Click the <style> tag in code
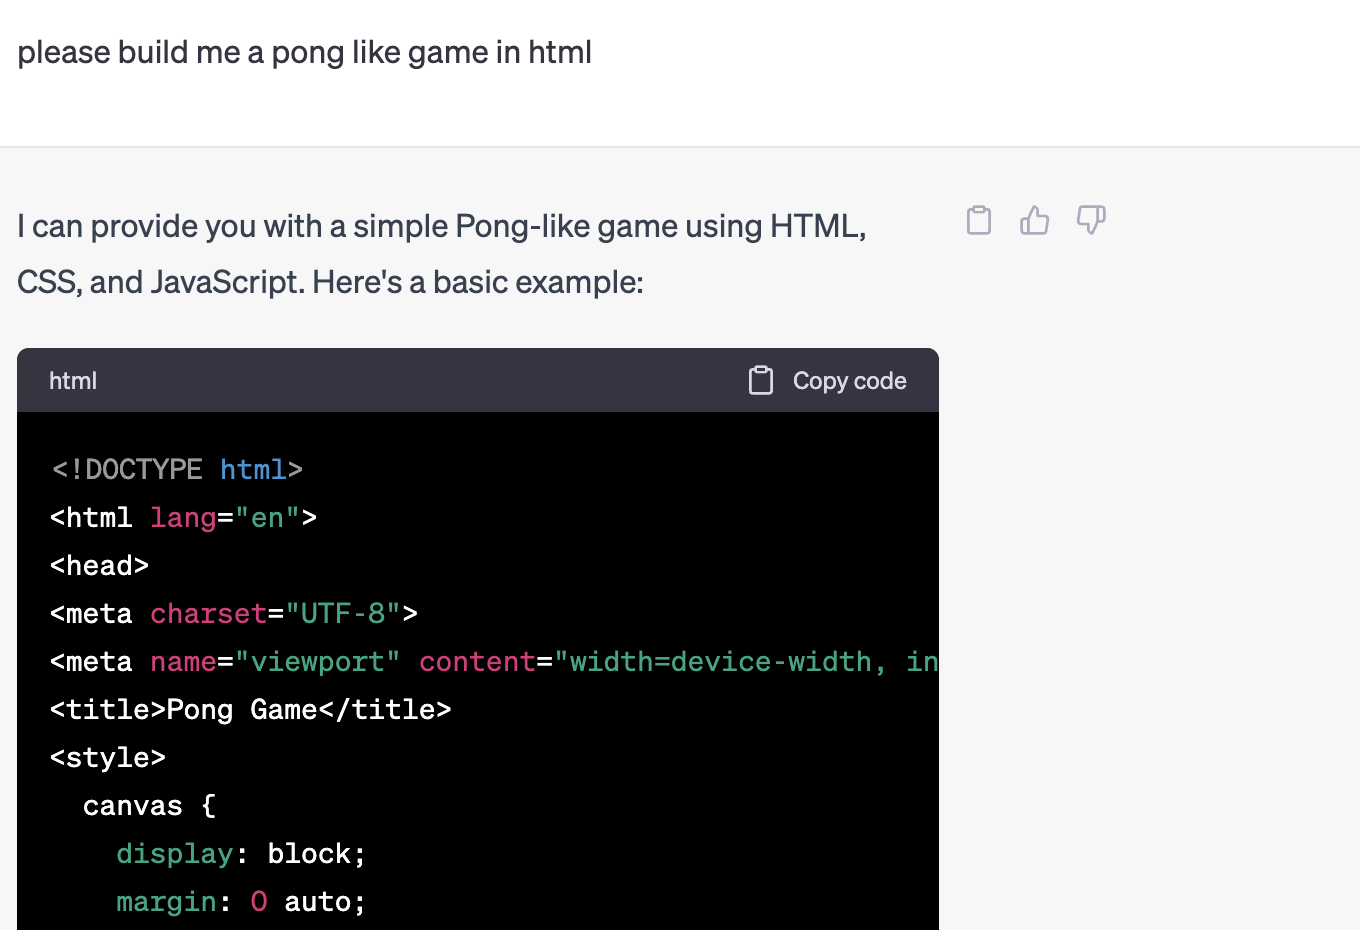1360x930 pixels. click(108, 757)
